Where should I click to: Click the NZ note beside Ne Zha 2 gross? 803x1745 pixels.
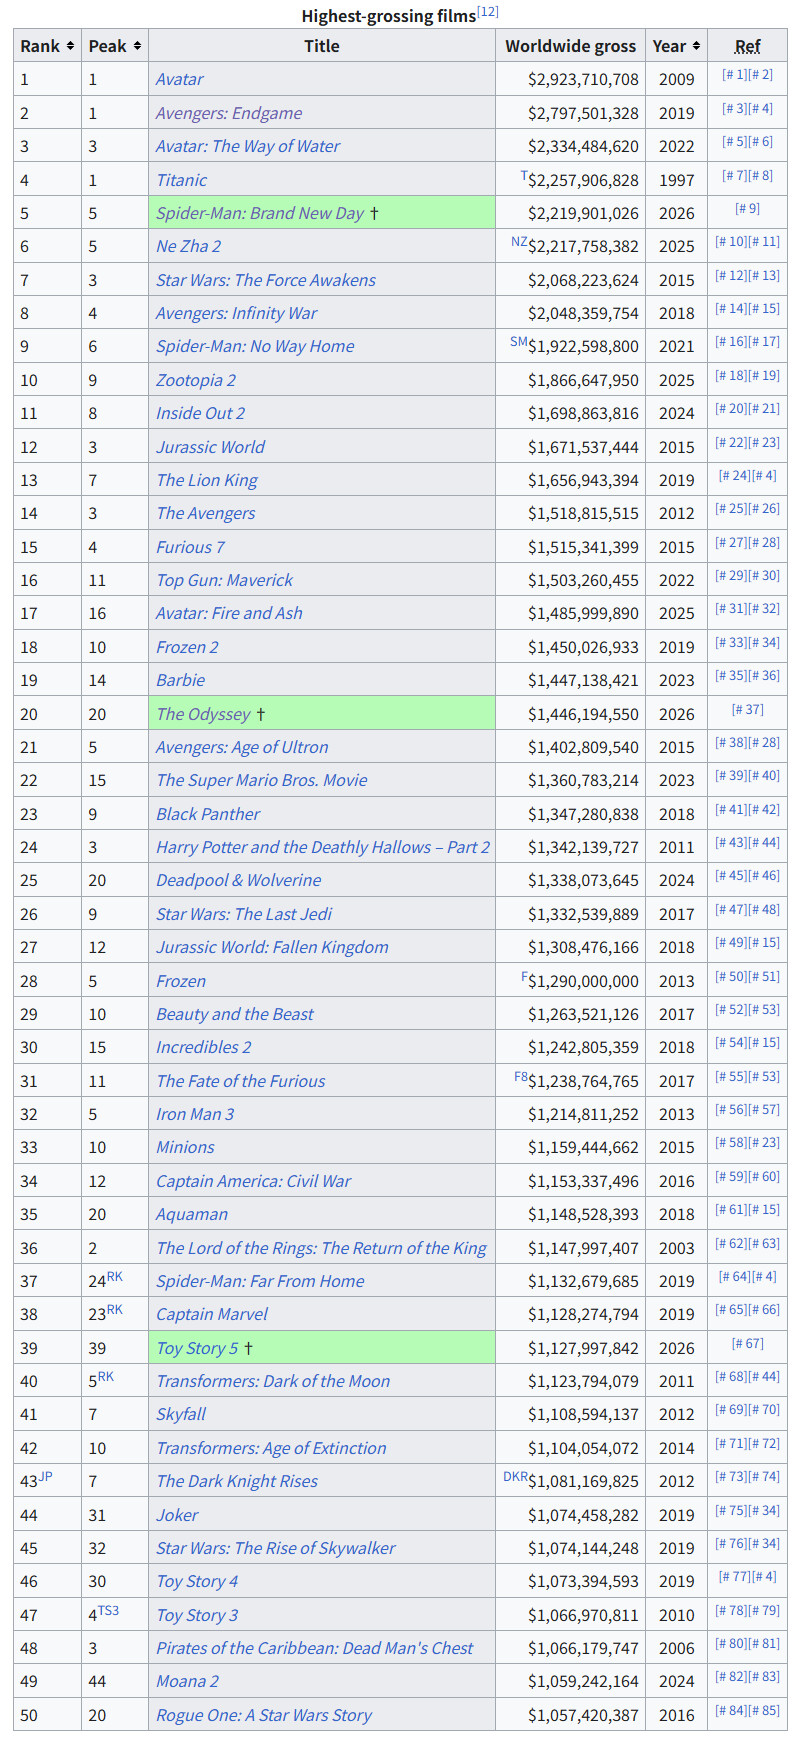519,242
